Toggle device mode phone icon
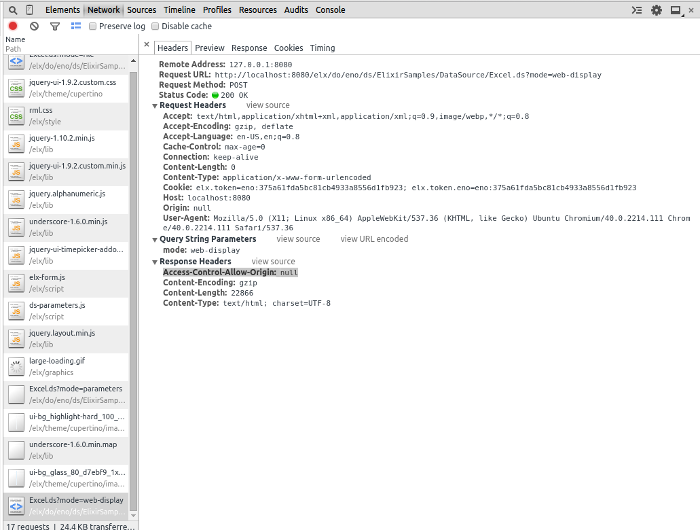700x530 pixels. coord(32,9)
